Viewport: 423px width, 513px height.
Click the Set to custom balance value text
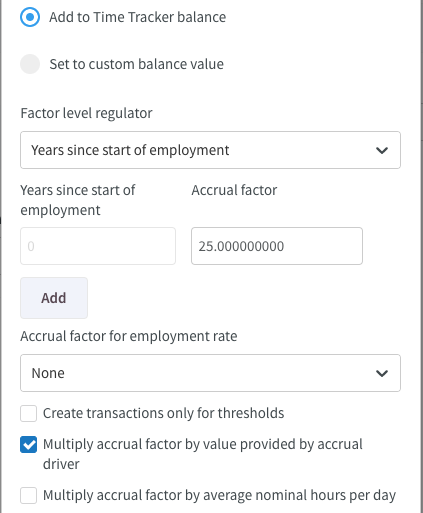(136, 64)
